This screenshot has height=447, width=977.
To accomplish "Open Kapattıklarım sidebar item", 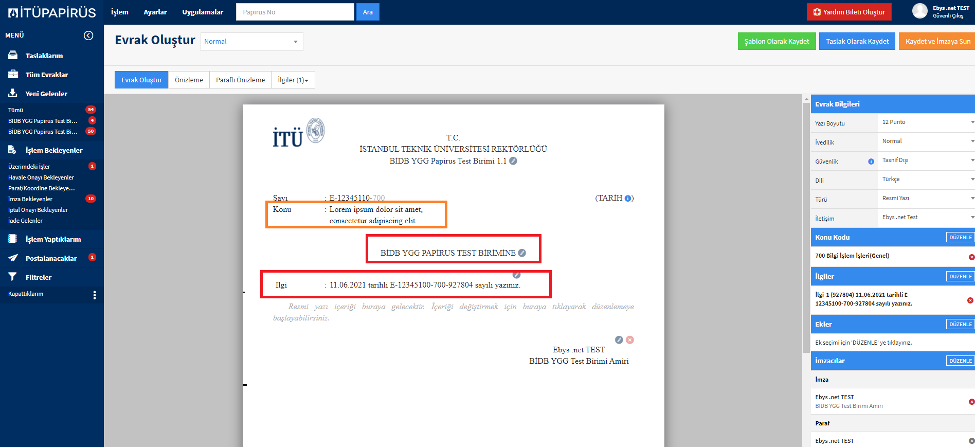I will [x=26, y=294].
